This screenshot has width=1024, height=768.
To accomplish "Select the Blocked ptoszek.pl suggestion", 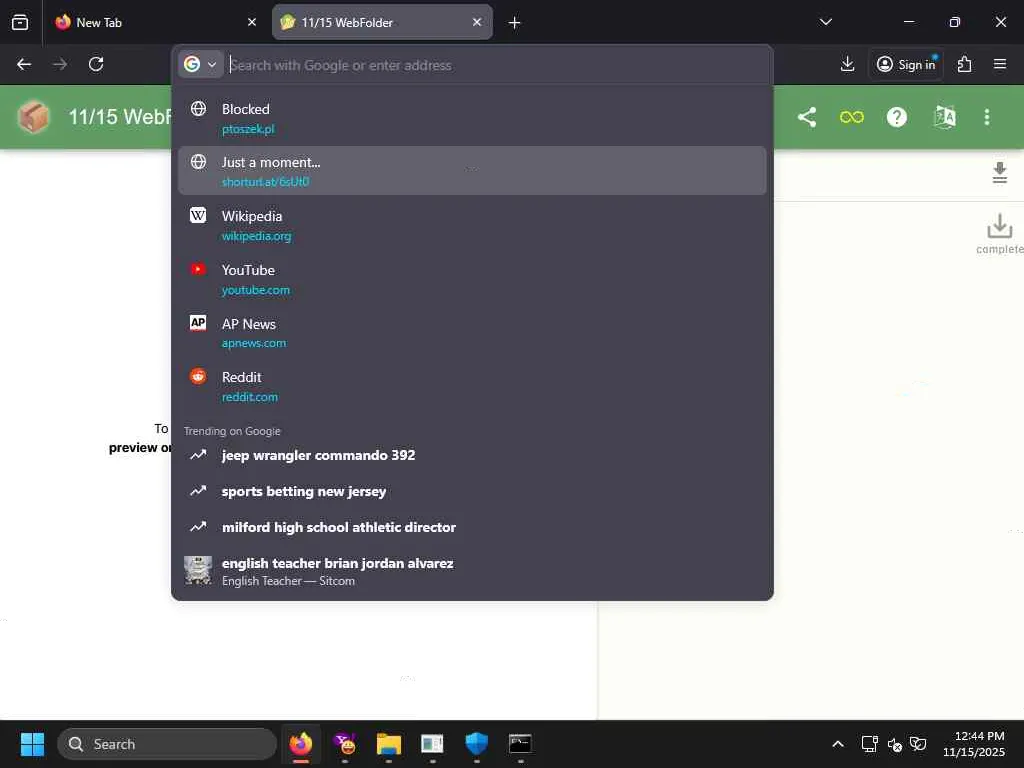I will [472, 118].
